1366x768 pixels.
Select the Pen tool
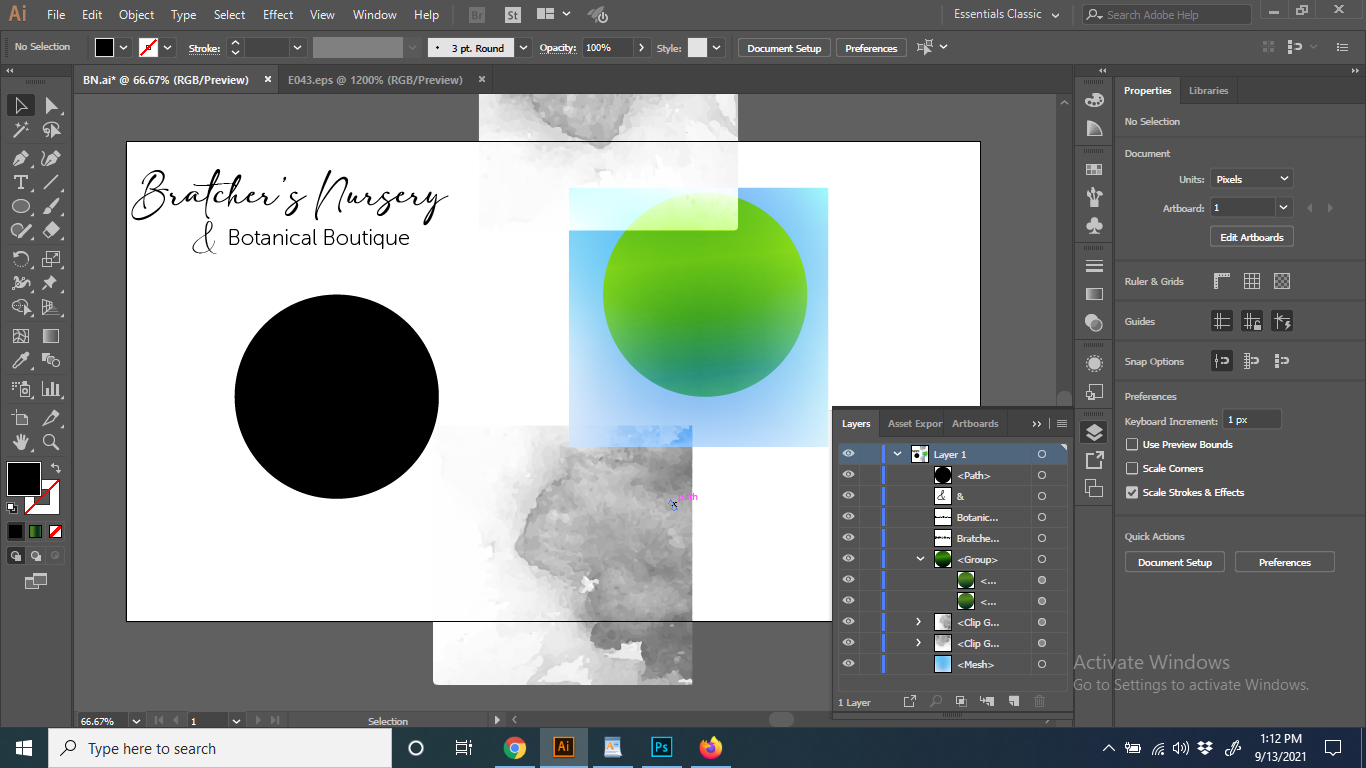pyautogui.click(x=20, y=158)
